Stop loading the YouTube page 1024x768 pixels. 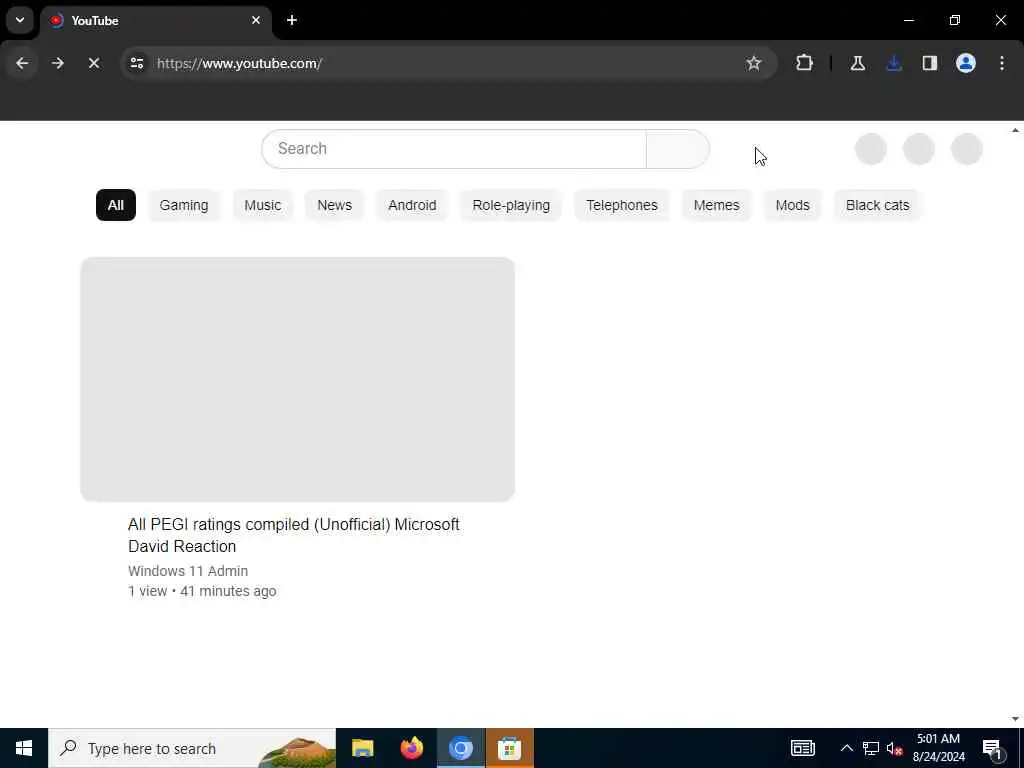(x=93, y=63)
